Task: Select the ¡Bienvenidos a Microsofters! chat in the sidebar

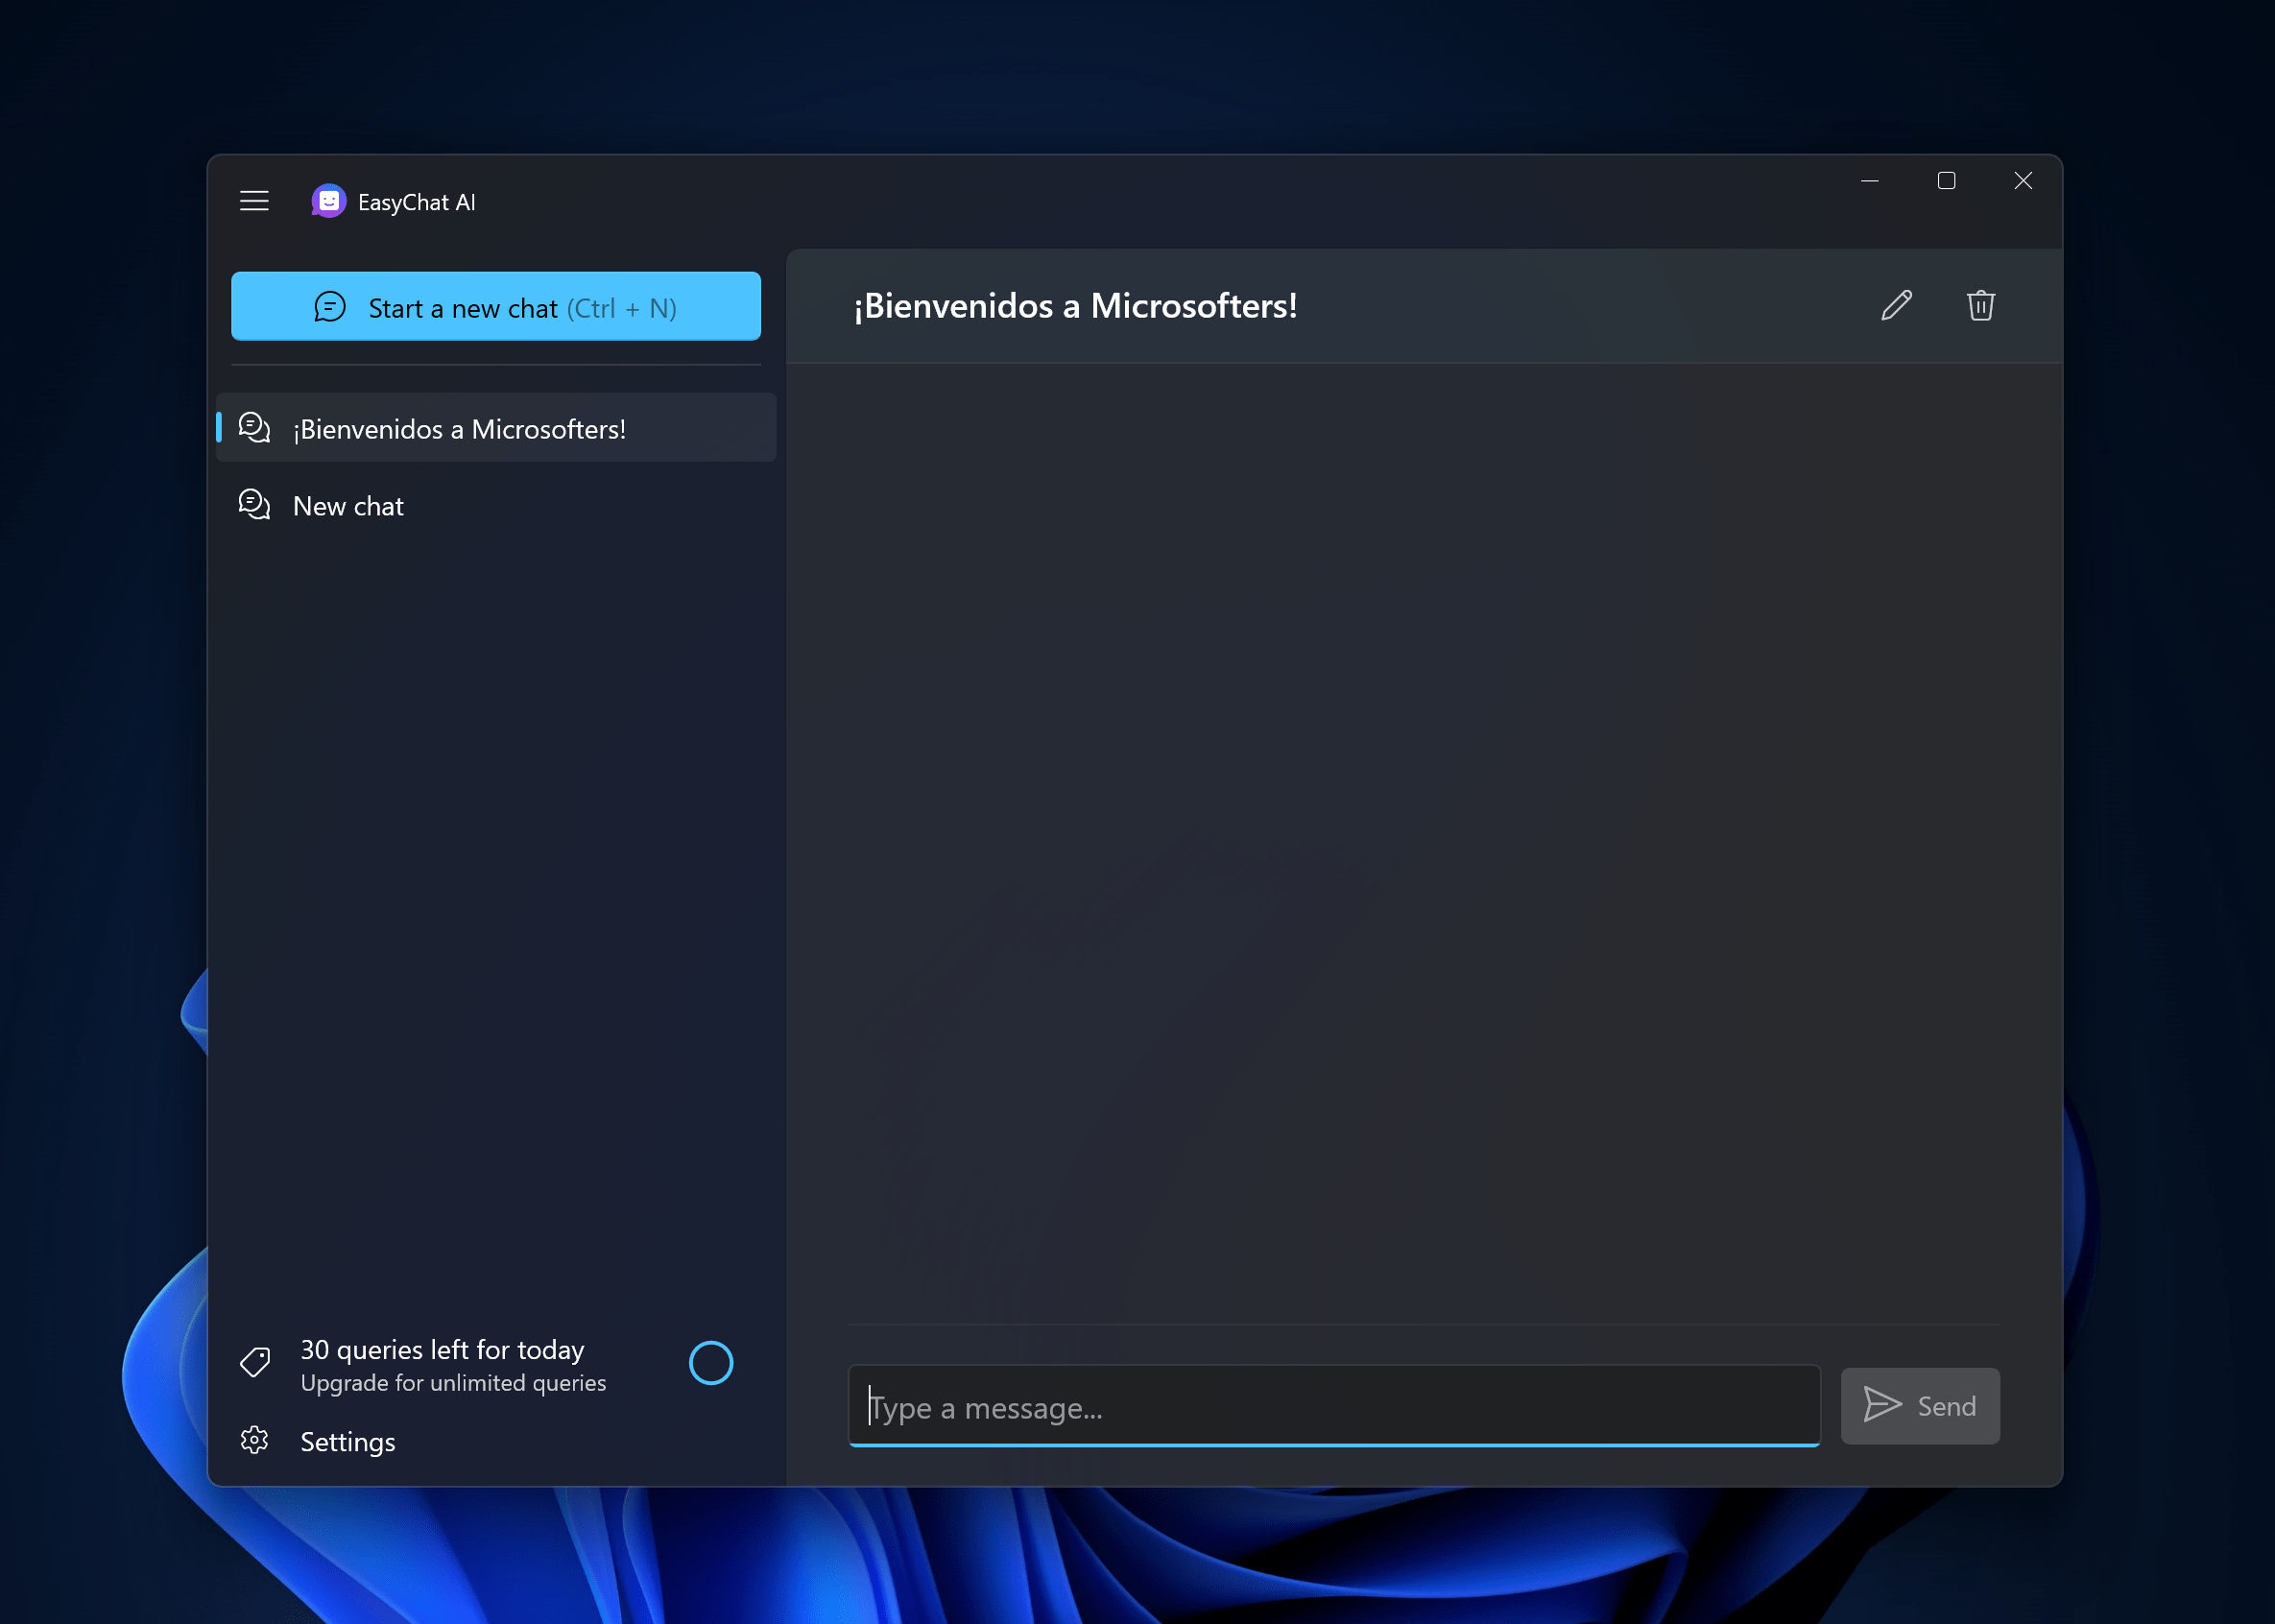Action: 496,428
